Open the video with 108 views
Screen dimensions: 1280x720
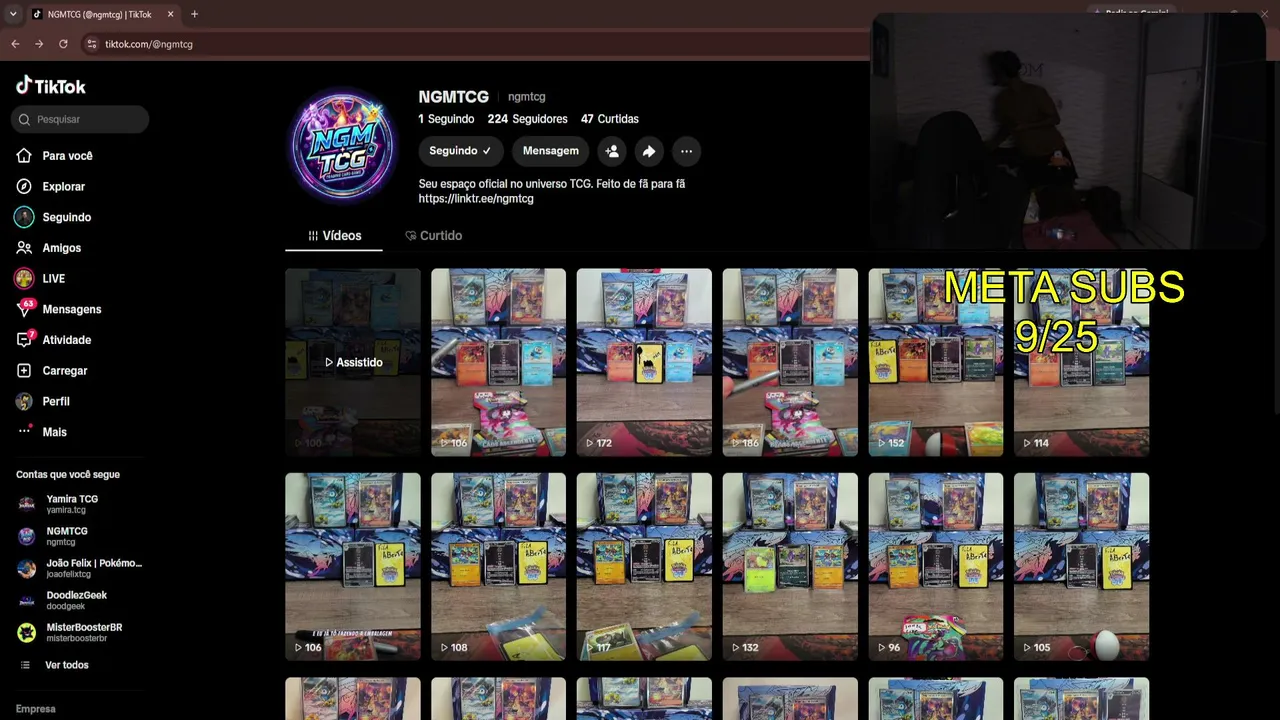(498, 567)
